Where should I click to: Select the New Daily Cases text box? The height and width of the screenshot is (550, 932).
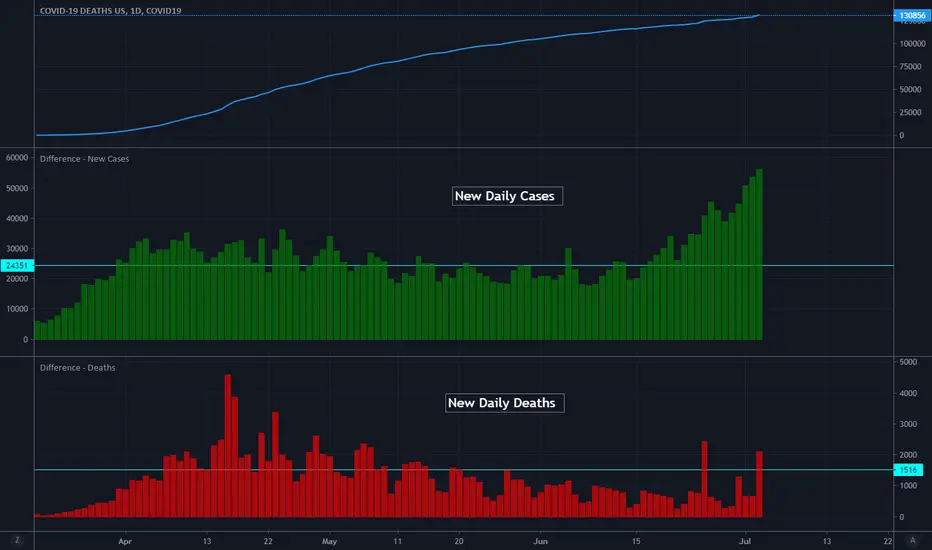point(507,196)
